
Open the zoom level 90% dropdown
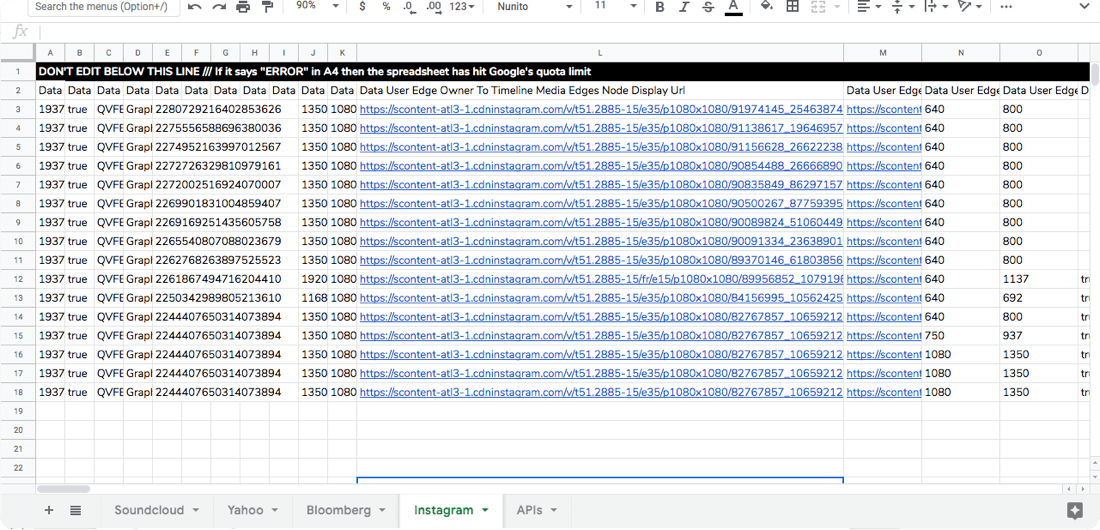click(x=318, y=7)
